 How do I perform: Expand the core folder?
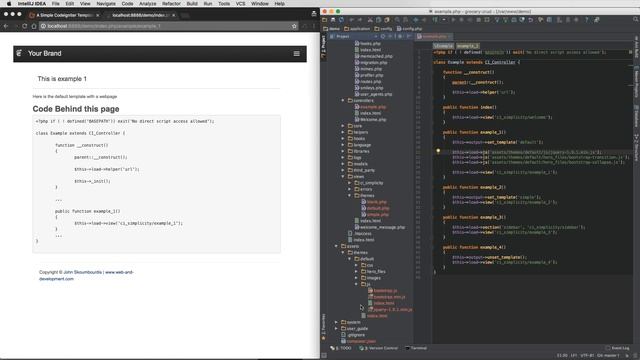click(x=343, y=126)
